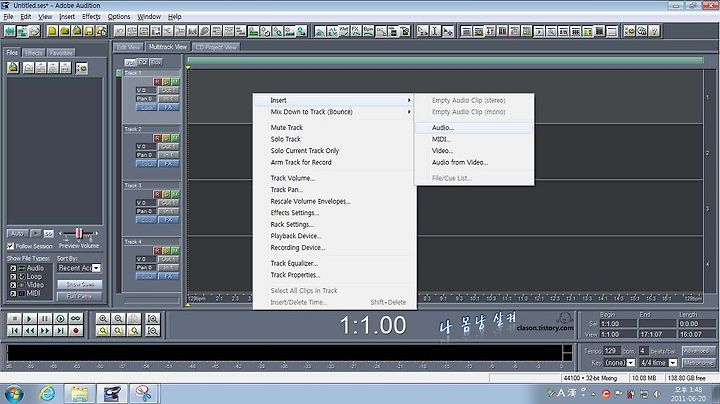The width and height of the screenshot is (720, 404).
Task: Click Go to End transport button
Action: coord(60,331)
